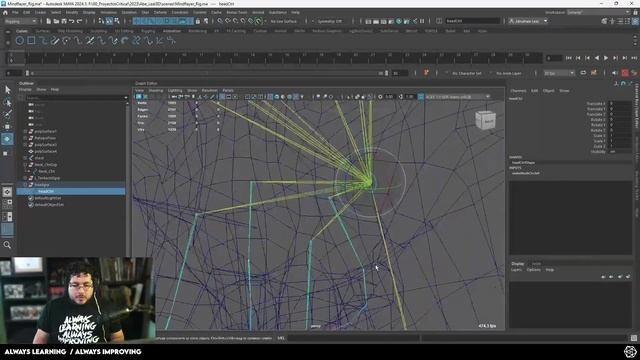
Task: Select Neck_Ctrl in the Outliner
Action: [46, 171]
